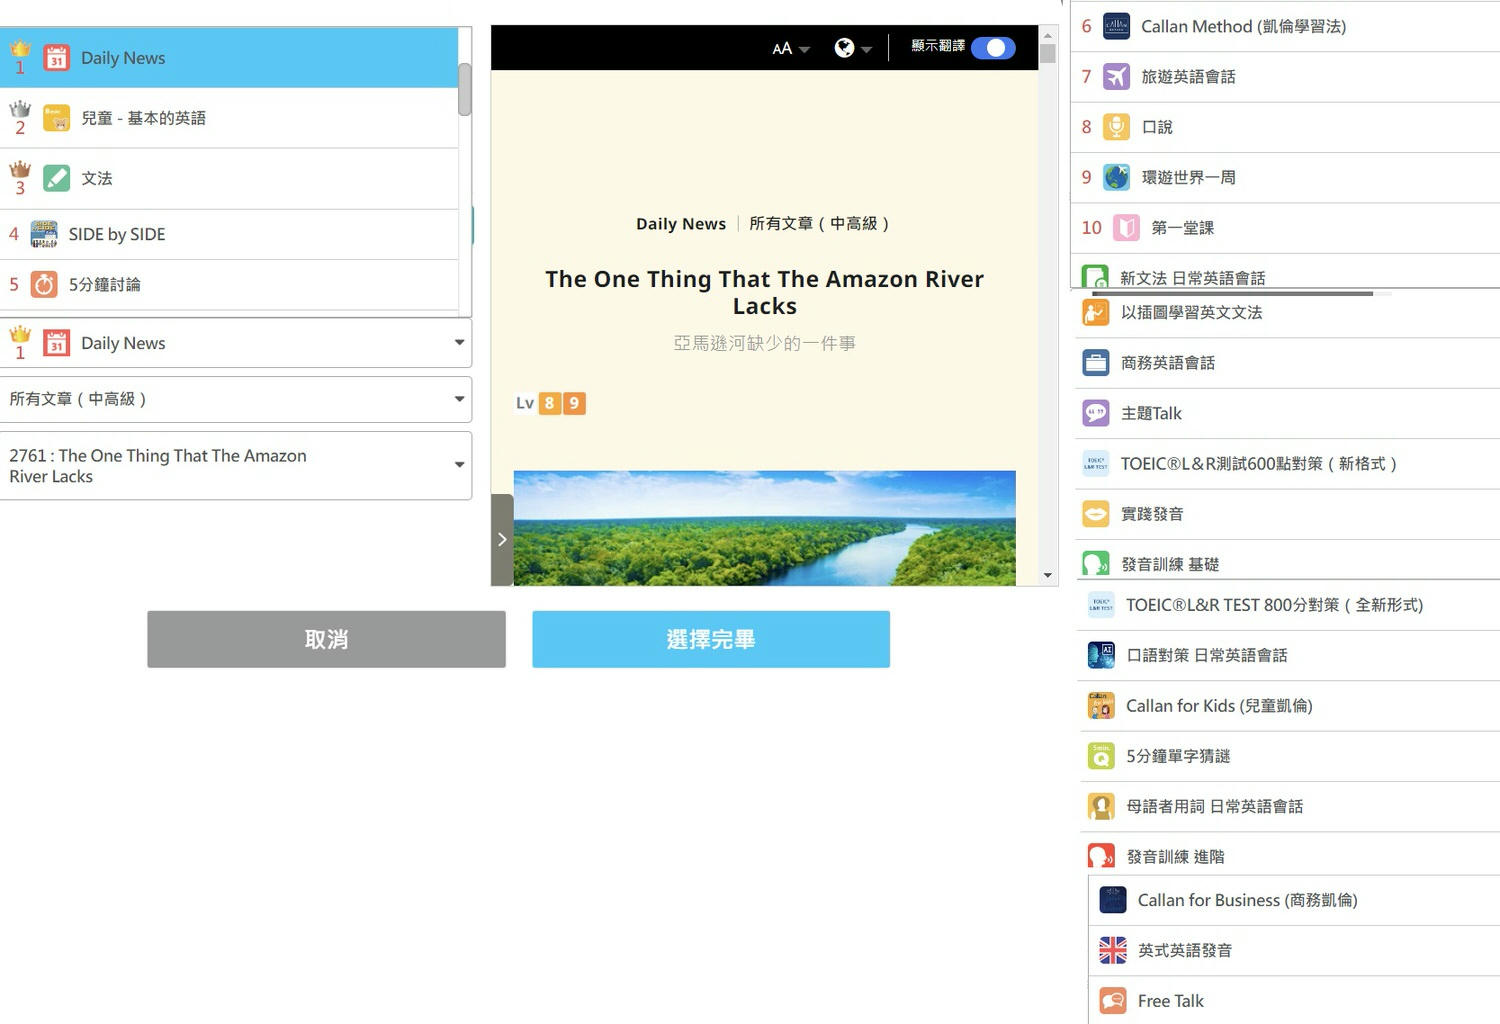Viewport: 1500px width, 1024px height.
Task: Click the 5分鐘單字猜謎 icon
Action: point(1100,756)
